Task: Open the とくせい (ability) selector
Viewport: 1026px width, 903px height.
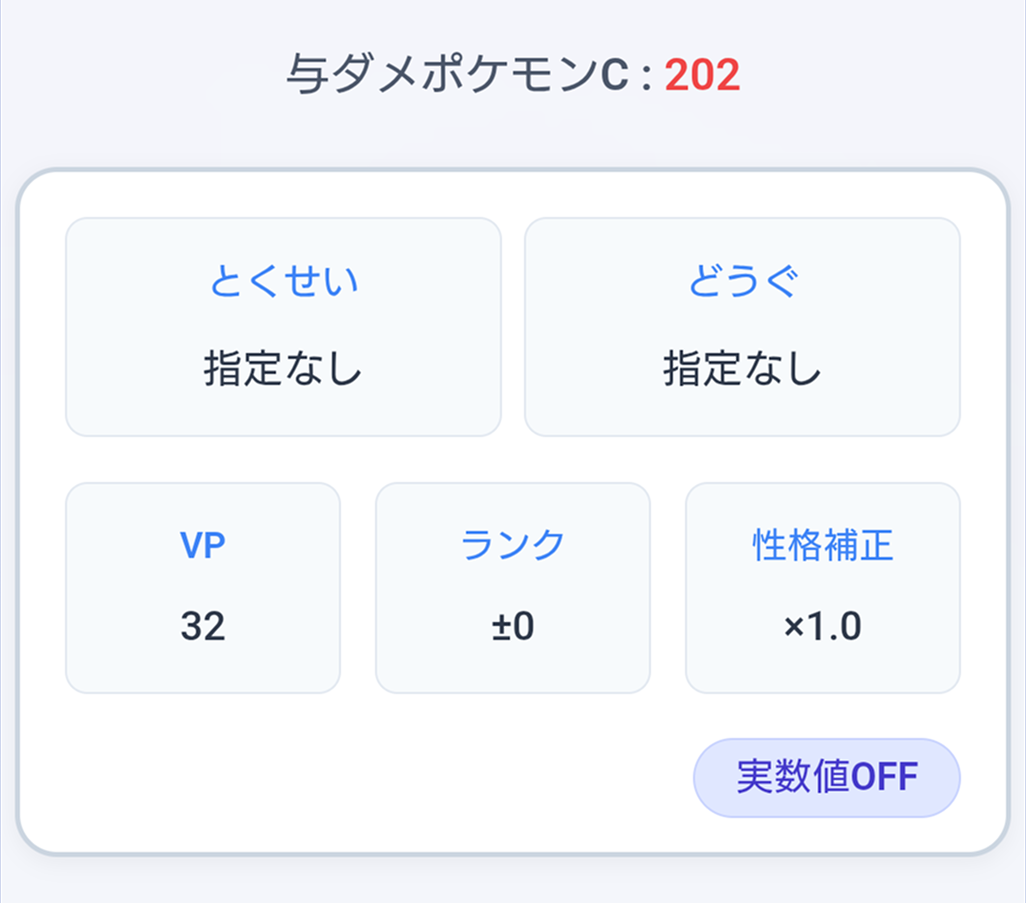Action: pyautogui.click(x=283, y=328)
